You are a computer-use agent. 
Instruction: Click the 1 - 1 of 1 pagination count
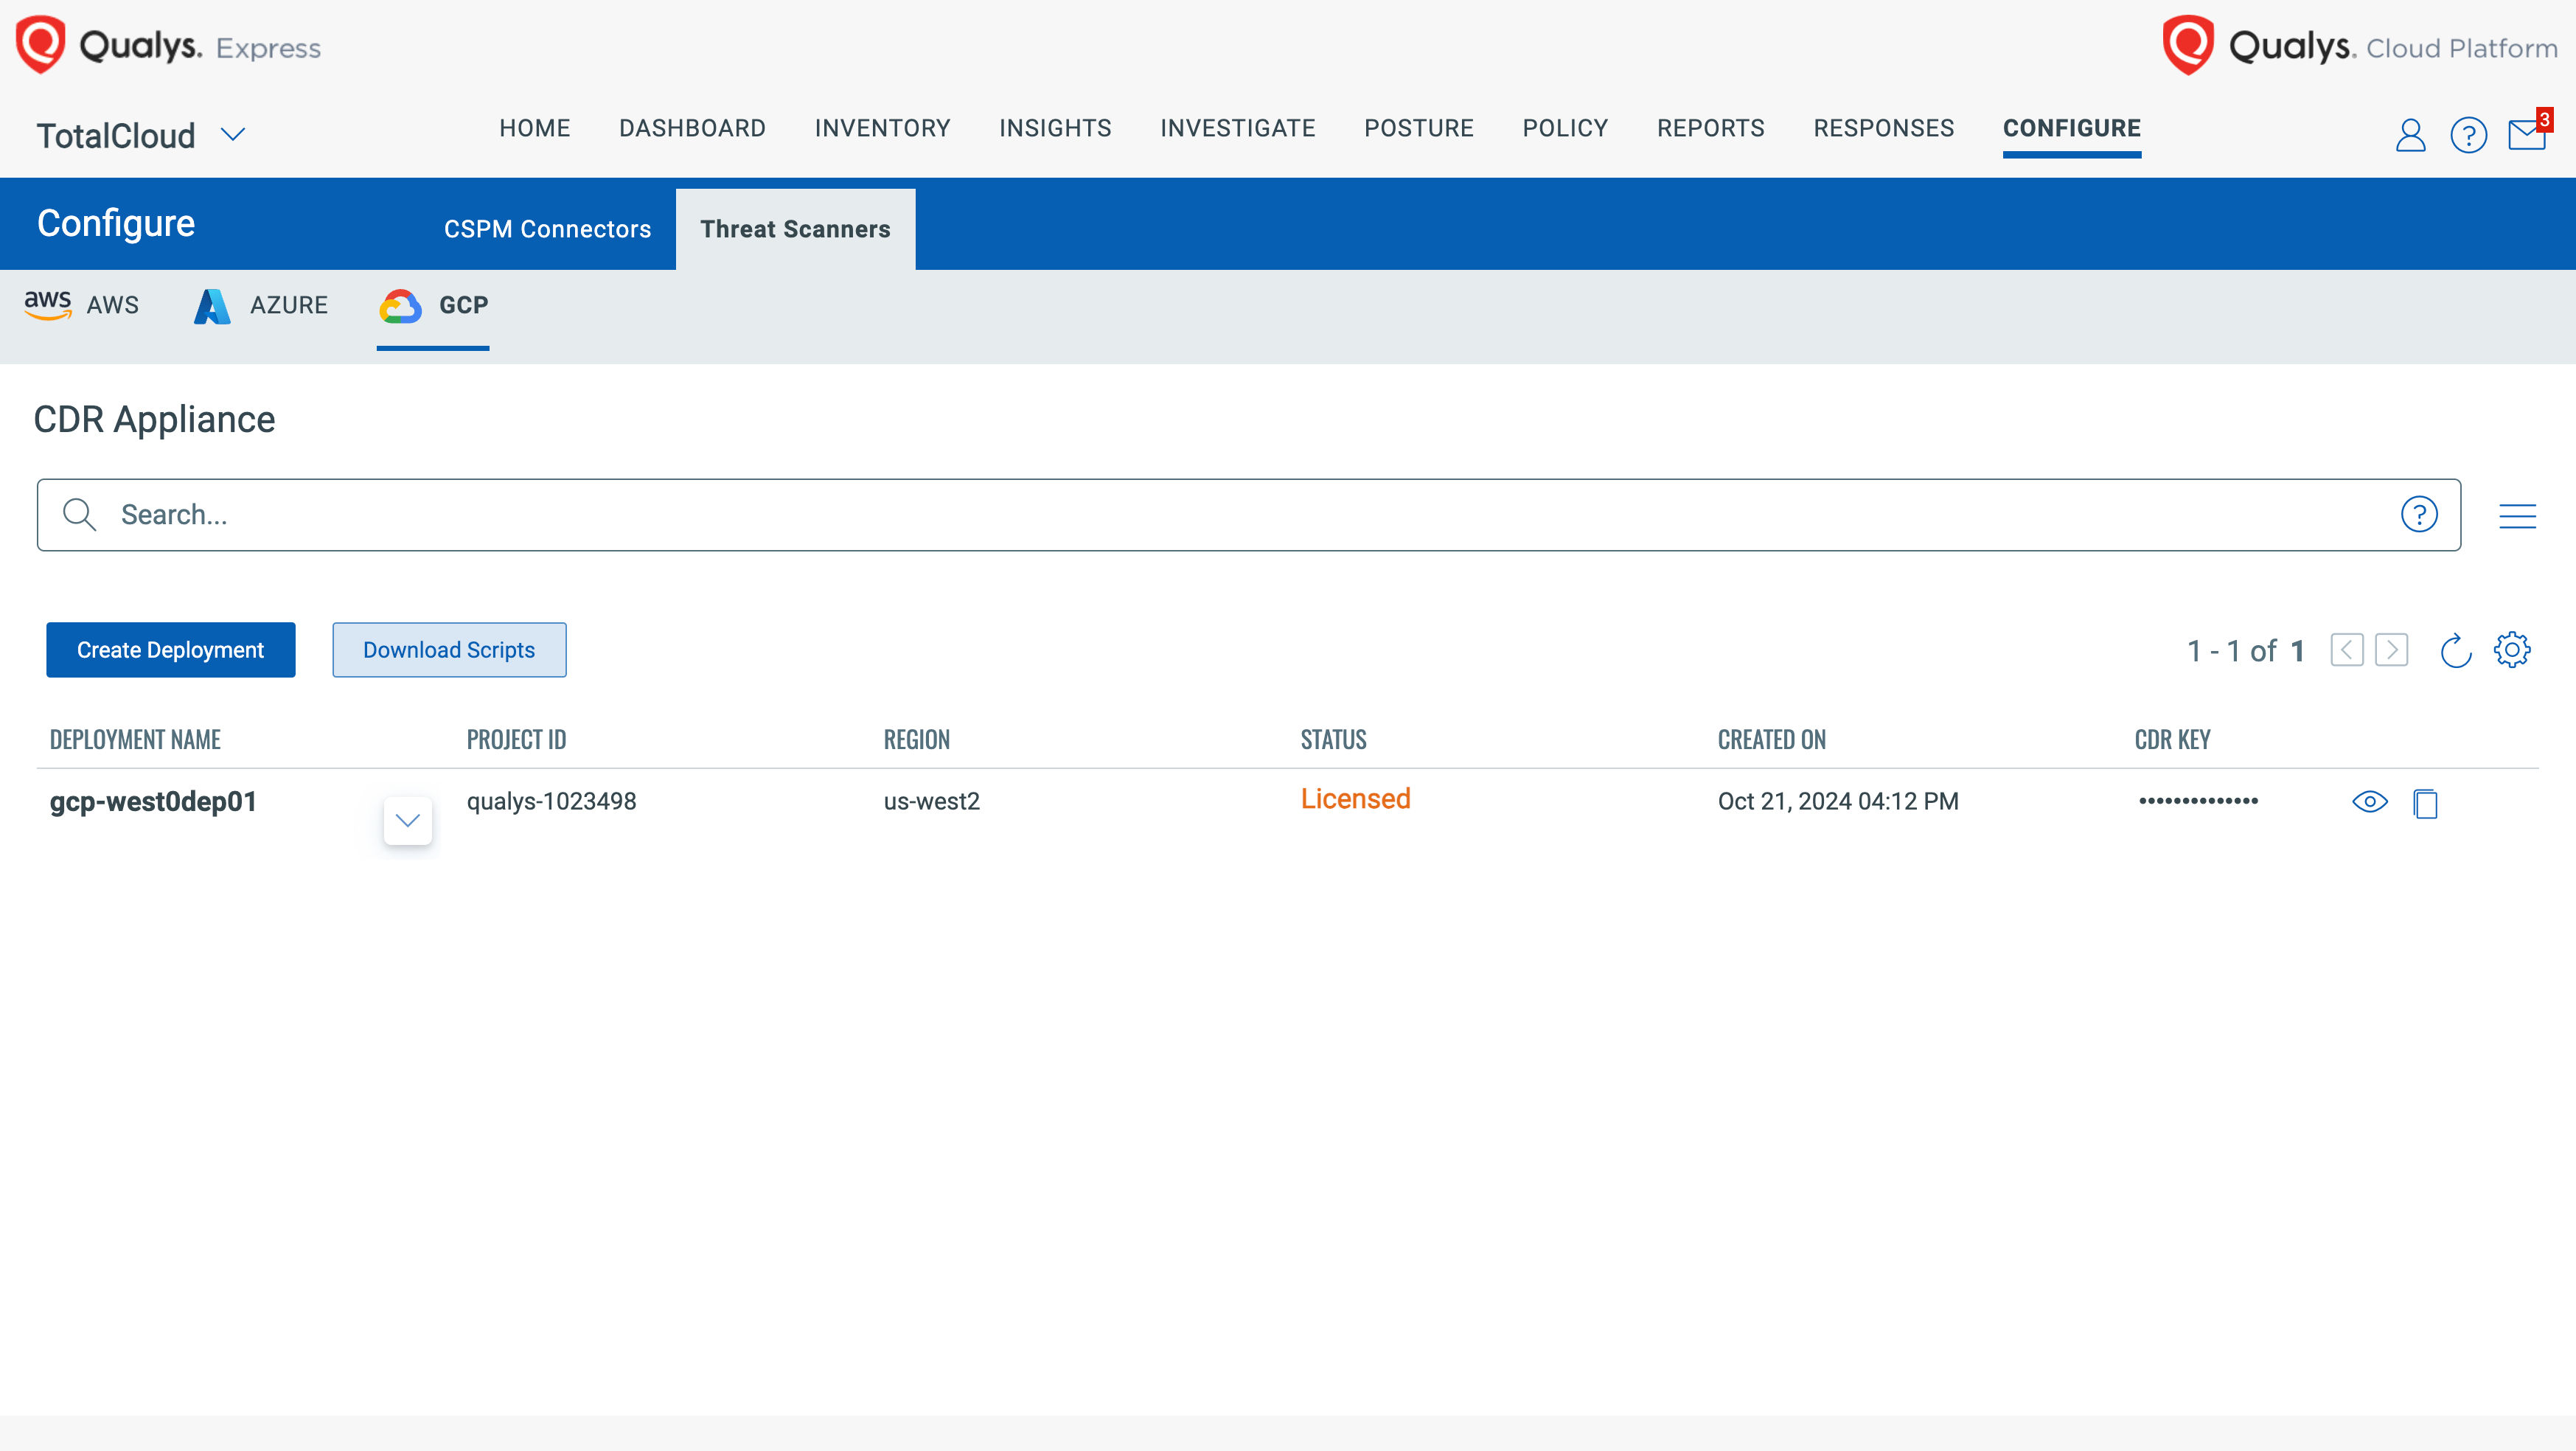coord(2245,651)
